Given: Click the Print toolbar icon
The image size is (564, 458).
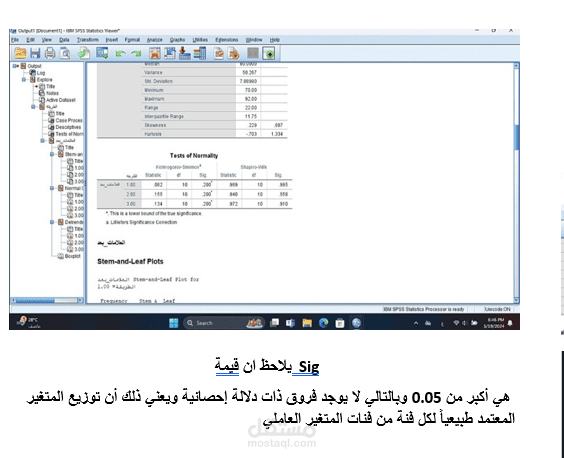Looking at the screenshot, I should pos(50,53).
